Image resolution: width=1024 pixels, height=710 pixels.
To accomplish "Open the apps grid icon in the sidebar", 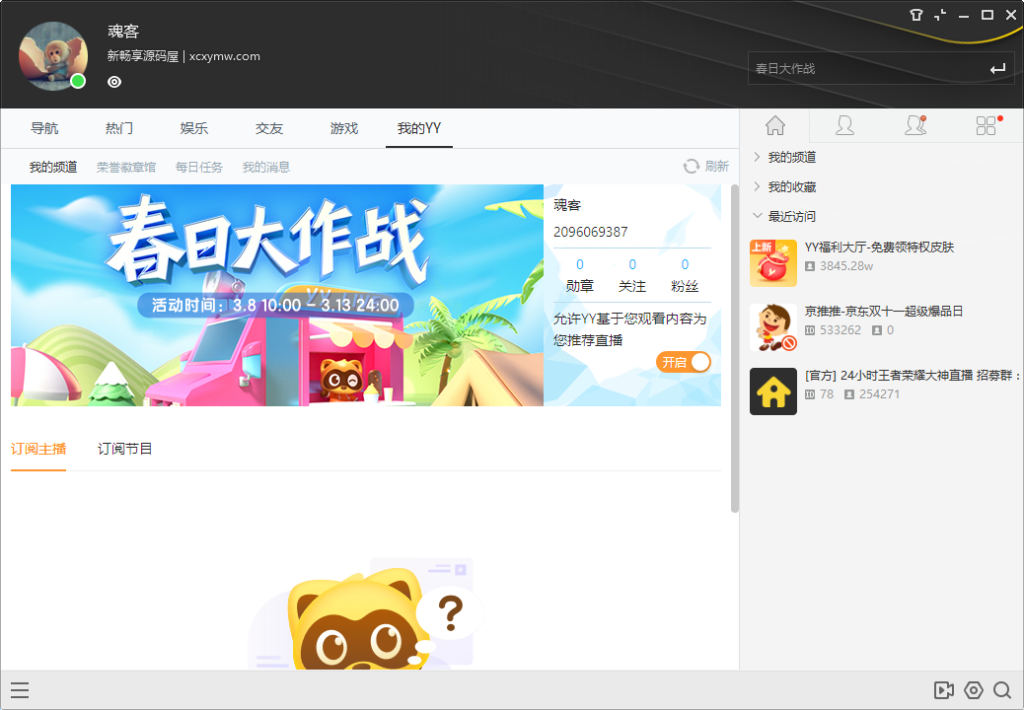I will point(984,126).
